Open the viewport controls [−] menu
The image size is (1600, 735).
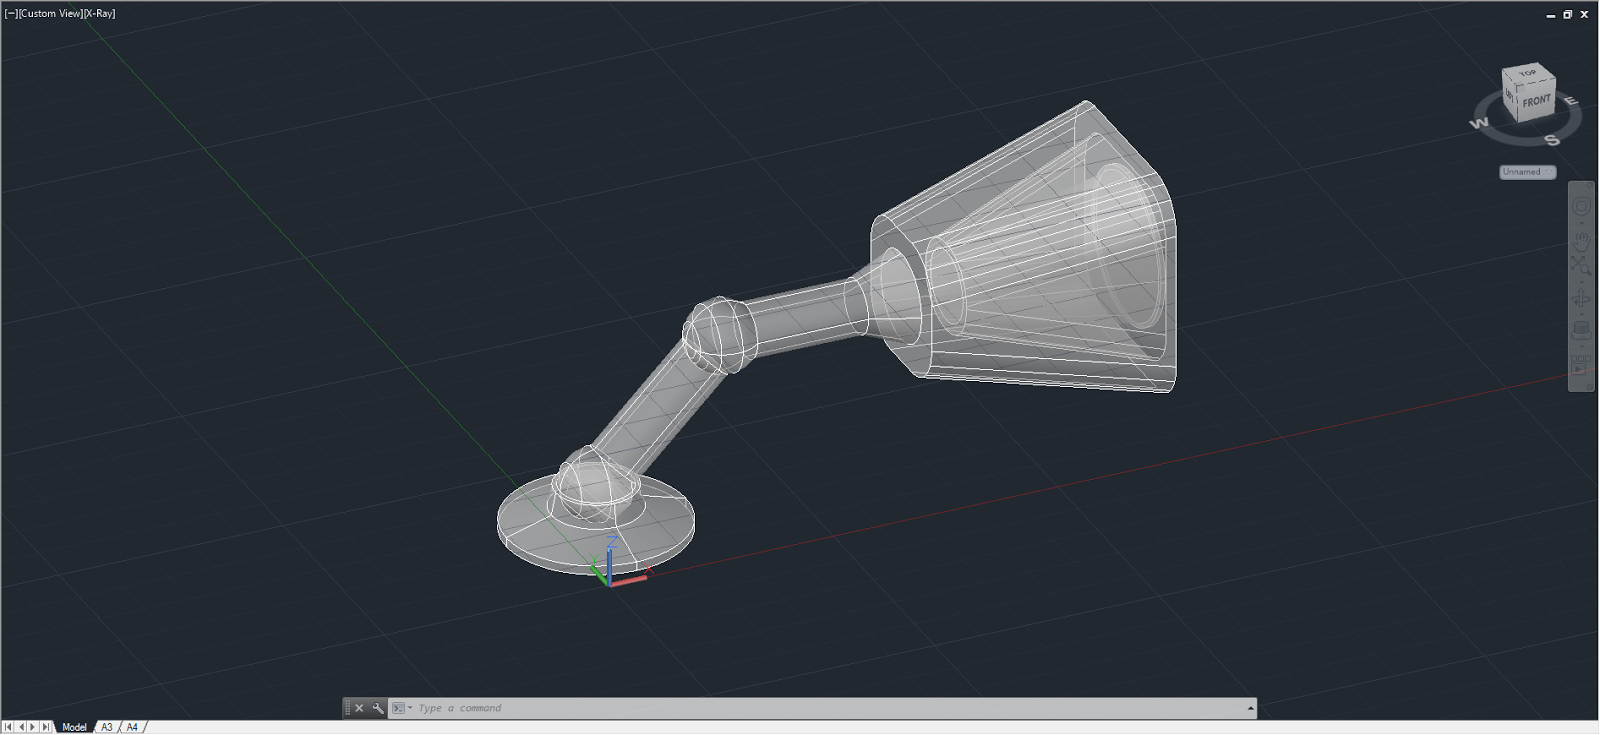coord(11,14)
